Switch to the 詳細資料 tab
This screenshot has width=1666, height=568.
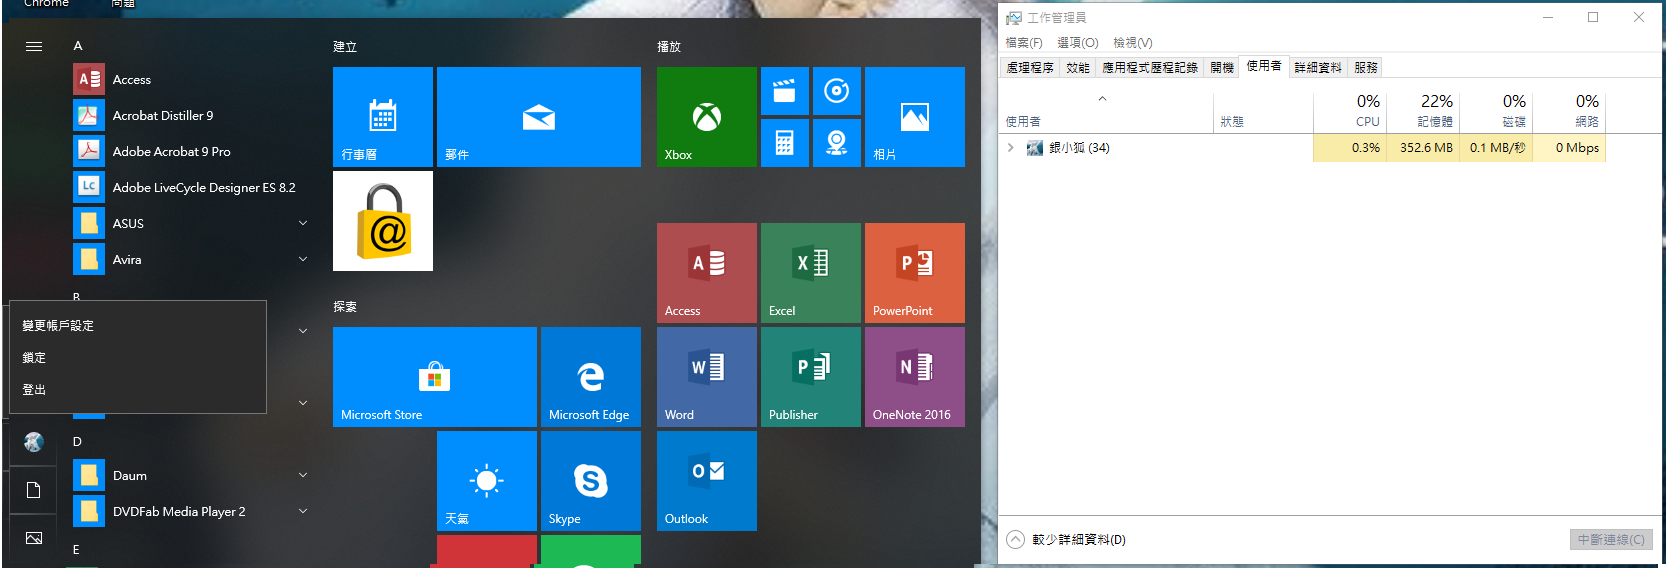click(1318, 67)
